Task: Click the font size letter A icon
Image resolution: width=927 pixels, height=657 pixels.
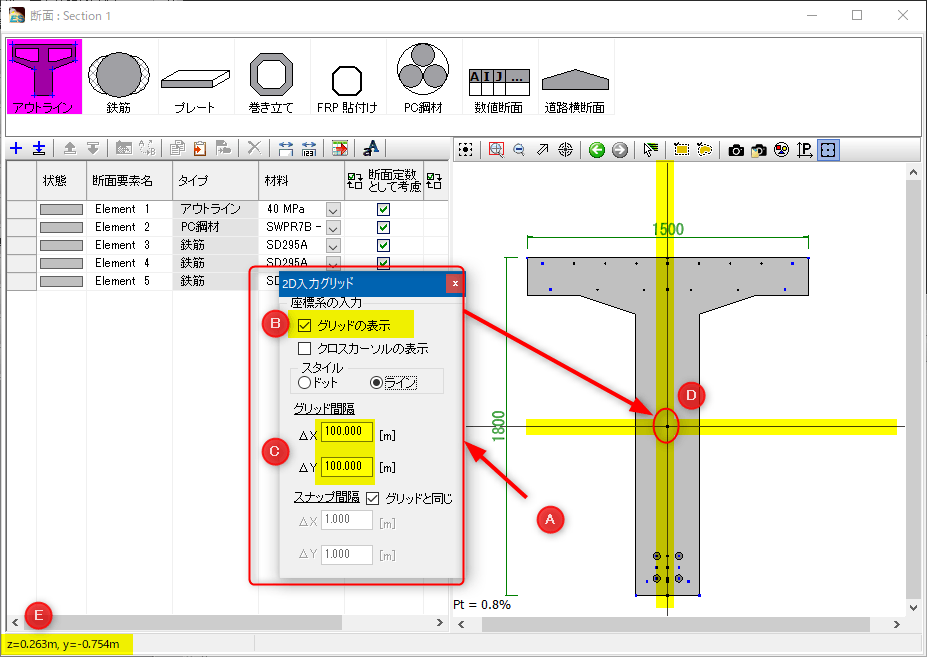Action: pos(371,148)
